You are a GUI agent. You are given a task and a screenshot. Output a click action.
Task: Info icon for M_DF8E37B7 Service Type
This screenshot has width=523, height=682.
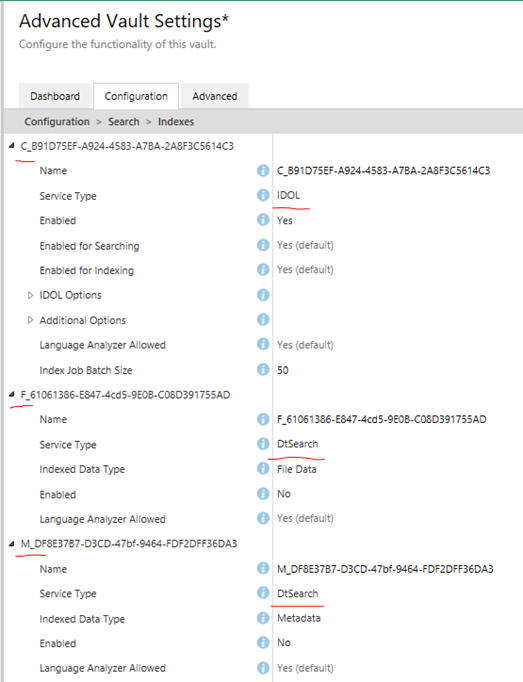263,593
